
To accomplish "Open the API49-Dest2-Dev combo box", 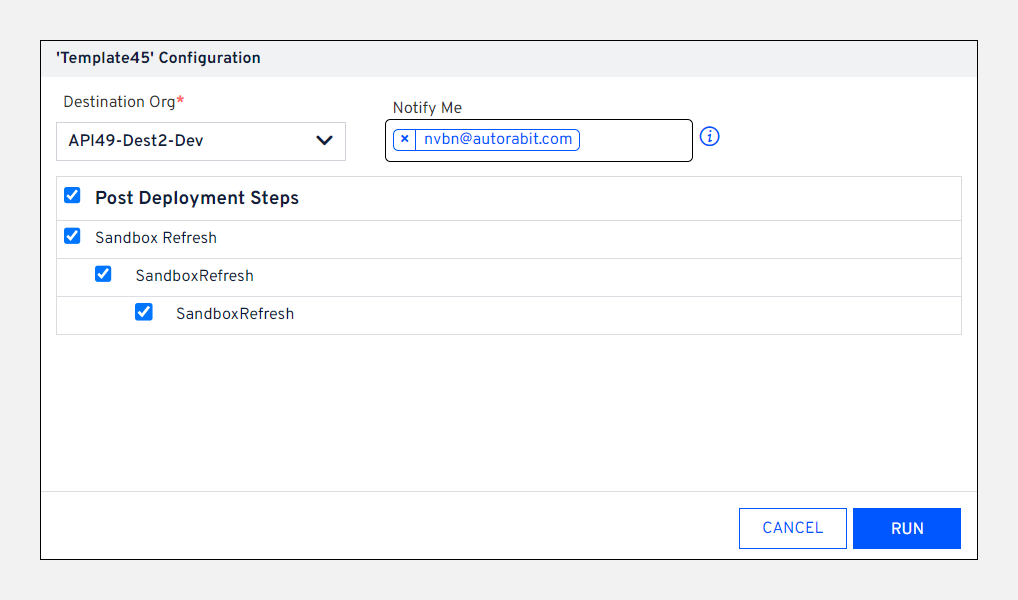I will tap(190, 141).
